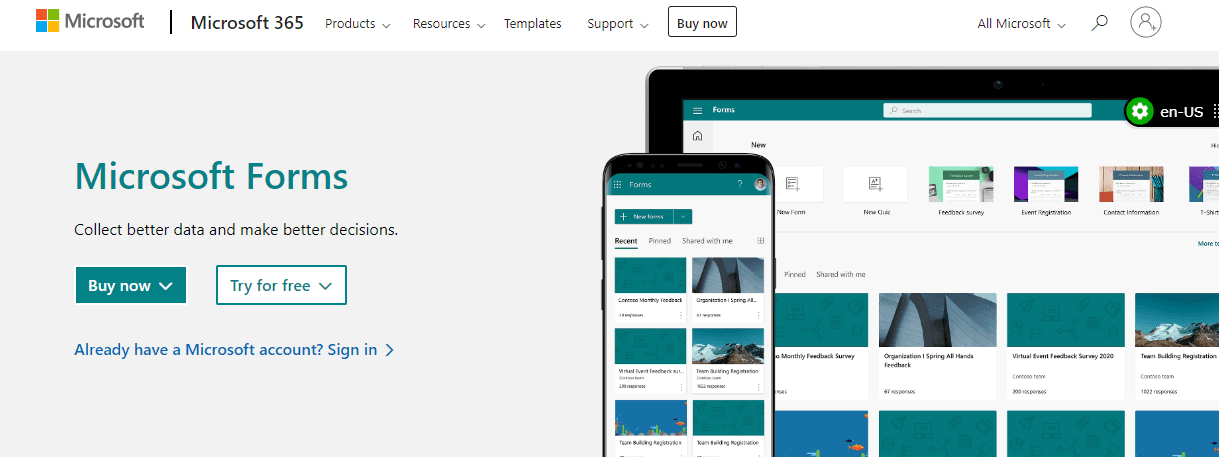
Task: Select Shared with me tab in phone mockup
Action: pos(707,241)
